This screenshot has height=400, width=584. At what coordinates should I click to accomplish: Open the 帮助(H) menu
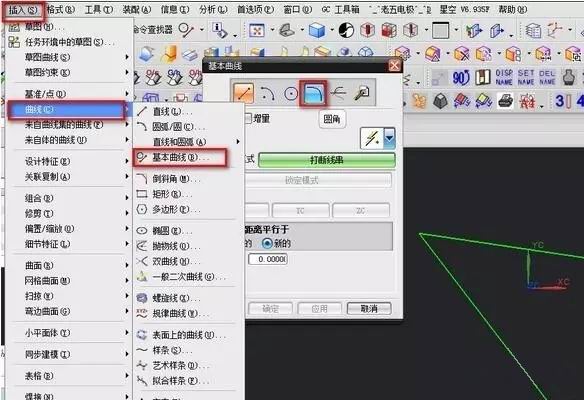pos(513,9)
